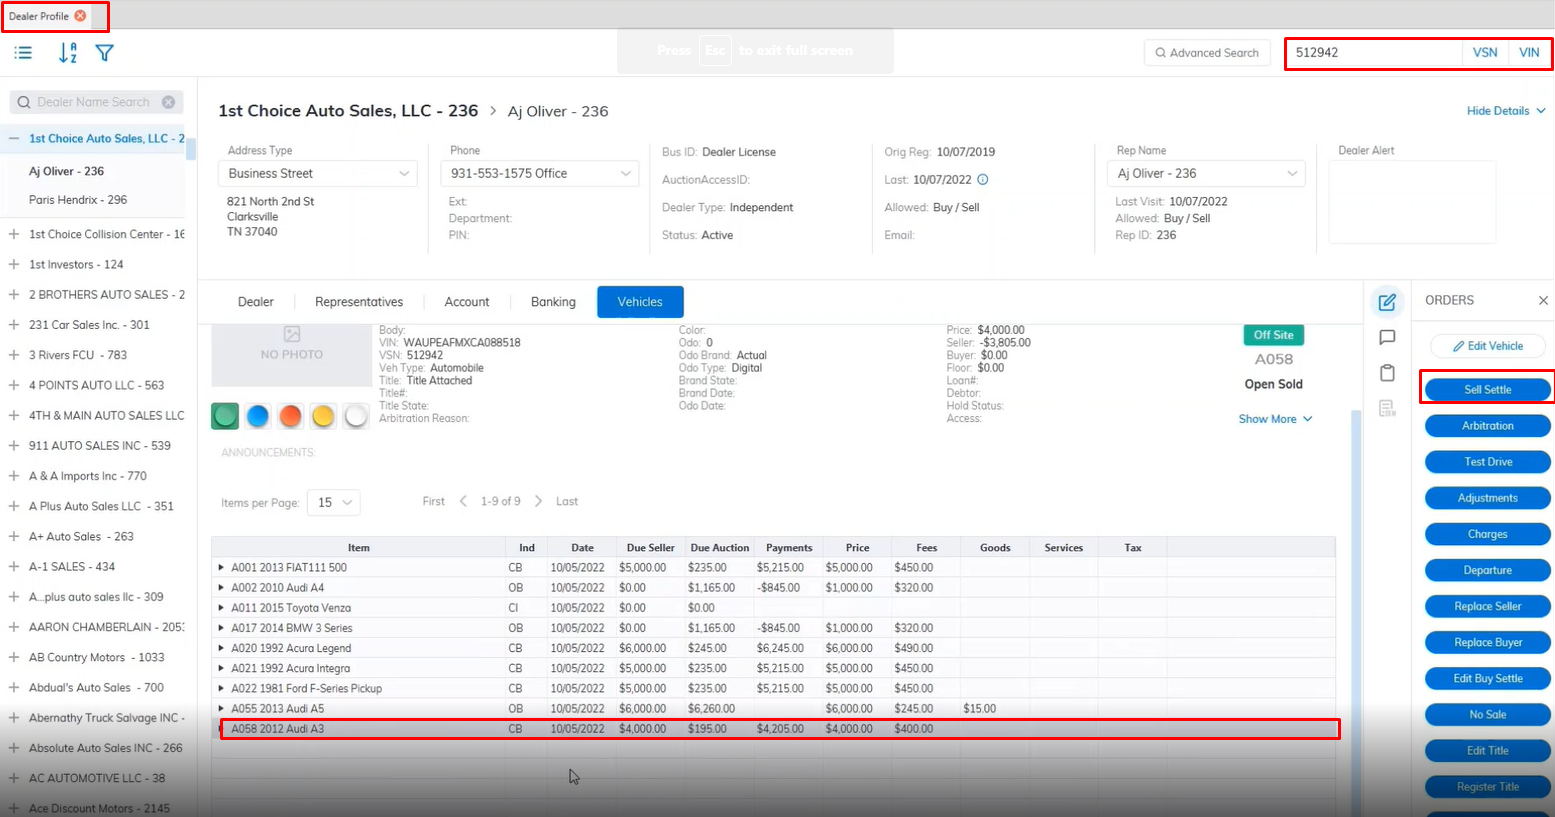Viewport: 1555px width, 817px height.
Task: Open the comments speech bubble panel
Action: pos(1387,338)
